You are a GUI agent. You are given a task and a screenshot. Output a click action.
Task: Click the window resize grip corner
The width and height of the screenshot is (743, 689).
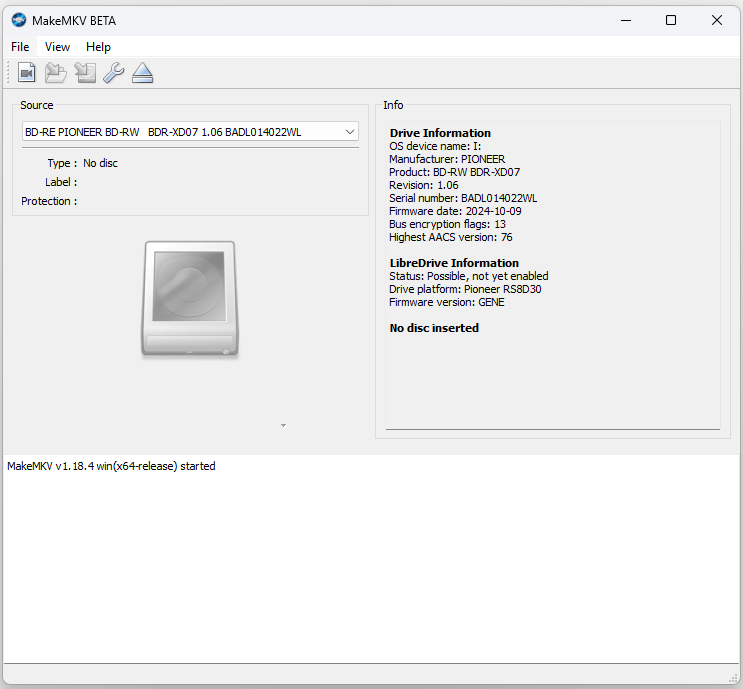tap(735, 679)
